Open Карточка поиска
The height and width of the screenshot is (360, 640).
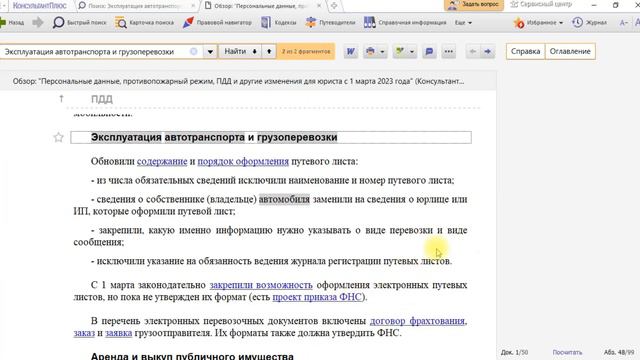click(144, 22)
